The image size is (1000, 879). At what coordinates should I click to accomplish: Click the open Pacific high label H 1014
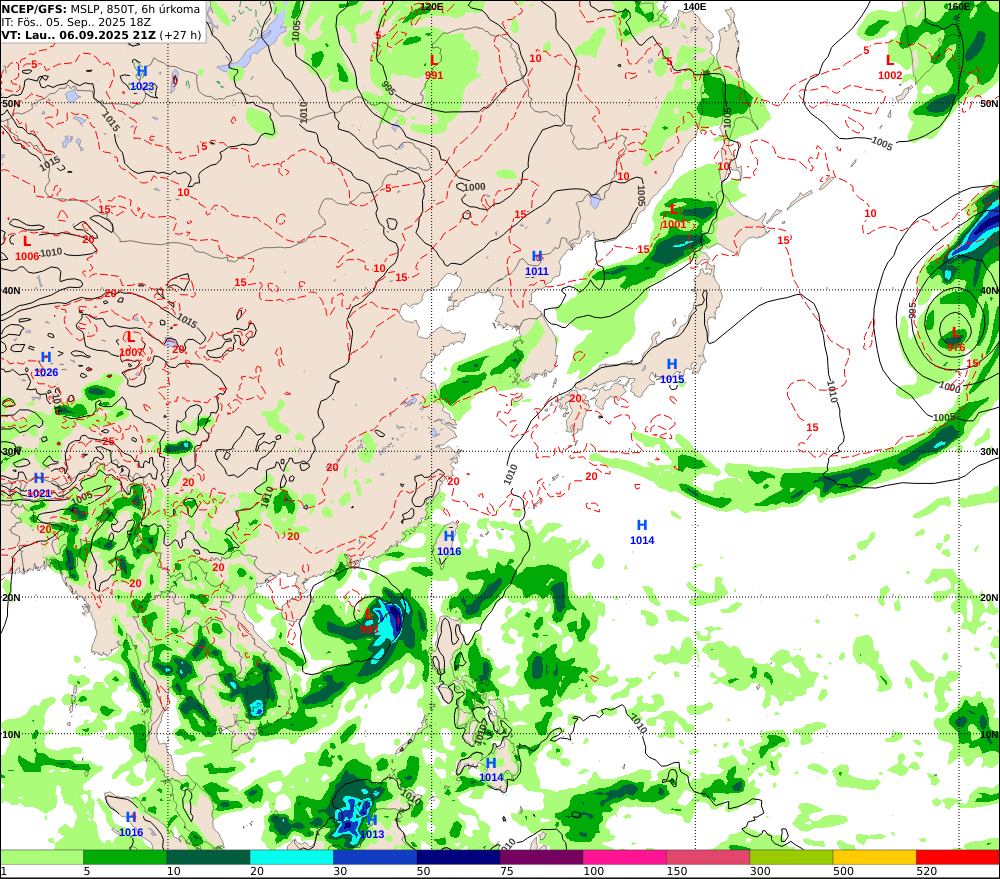642,532
